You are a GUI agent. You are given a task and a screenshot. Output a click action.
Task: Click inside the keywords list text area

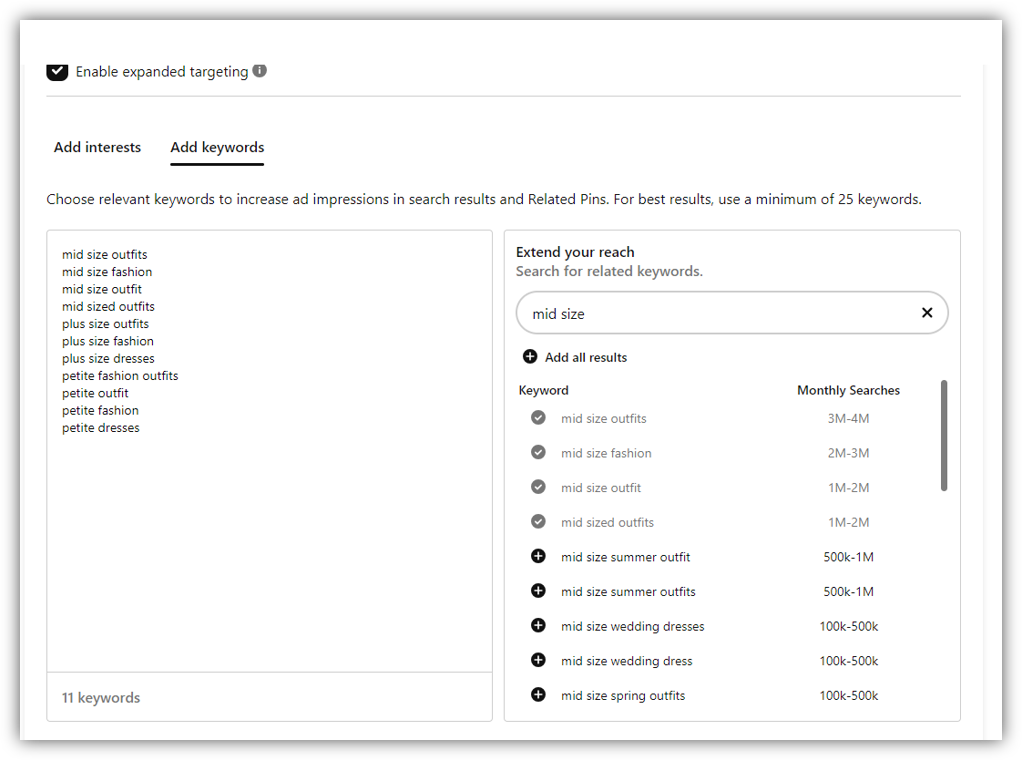(269, 550)
